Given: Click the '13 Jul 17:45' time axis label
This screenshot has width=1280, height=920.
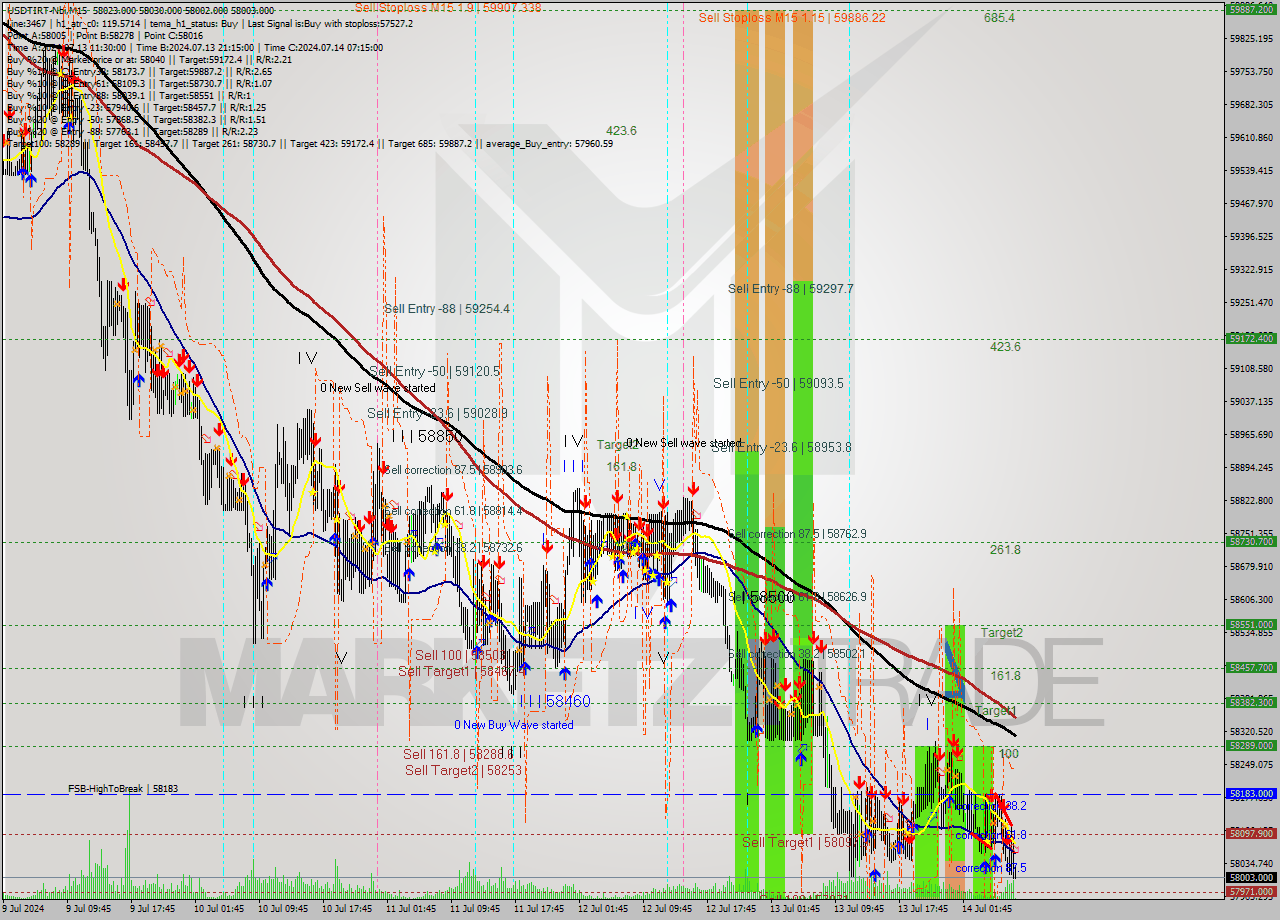Looking at the screenshot, I should point(923,909).
